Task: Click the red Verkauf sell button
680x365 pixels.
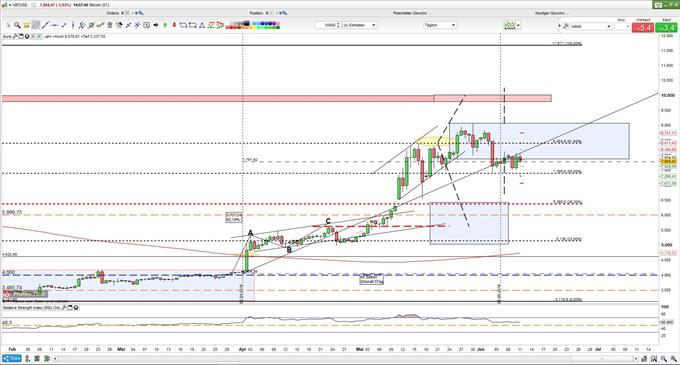Action: [x=643, y=27]
